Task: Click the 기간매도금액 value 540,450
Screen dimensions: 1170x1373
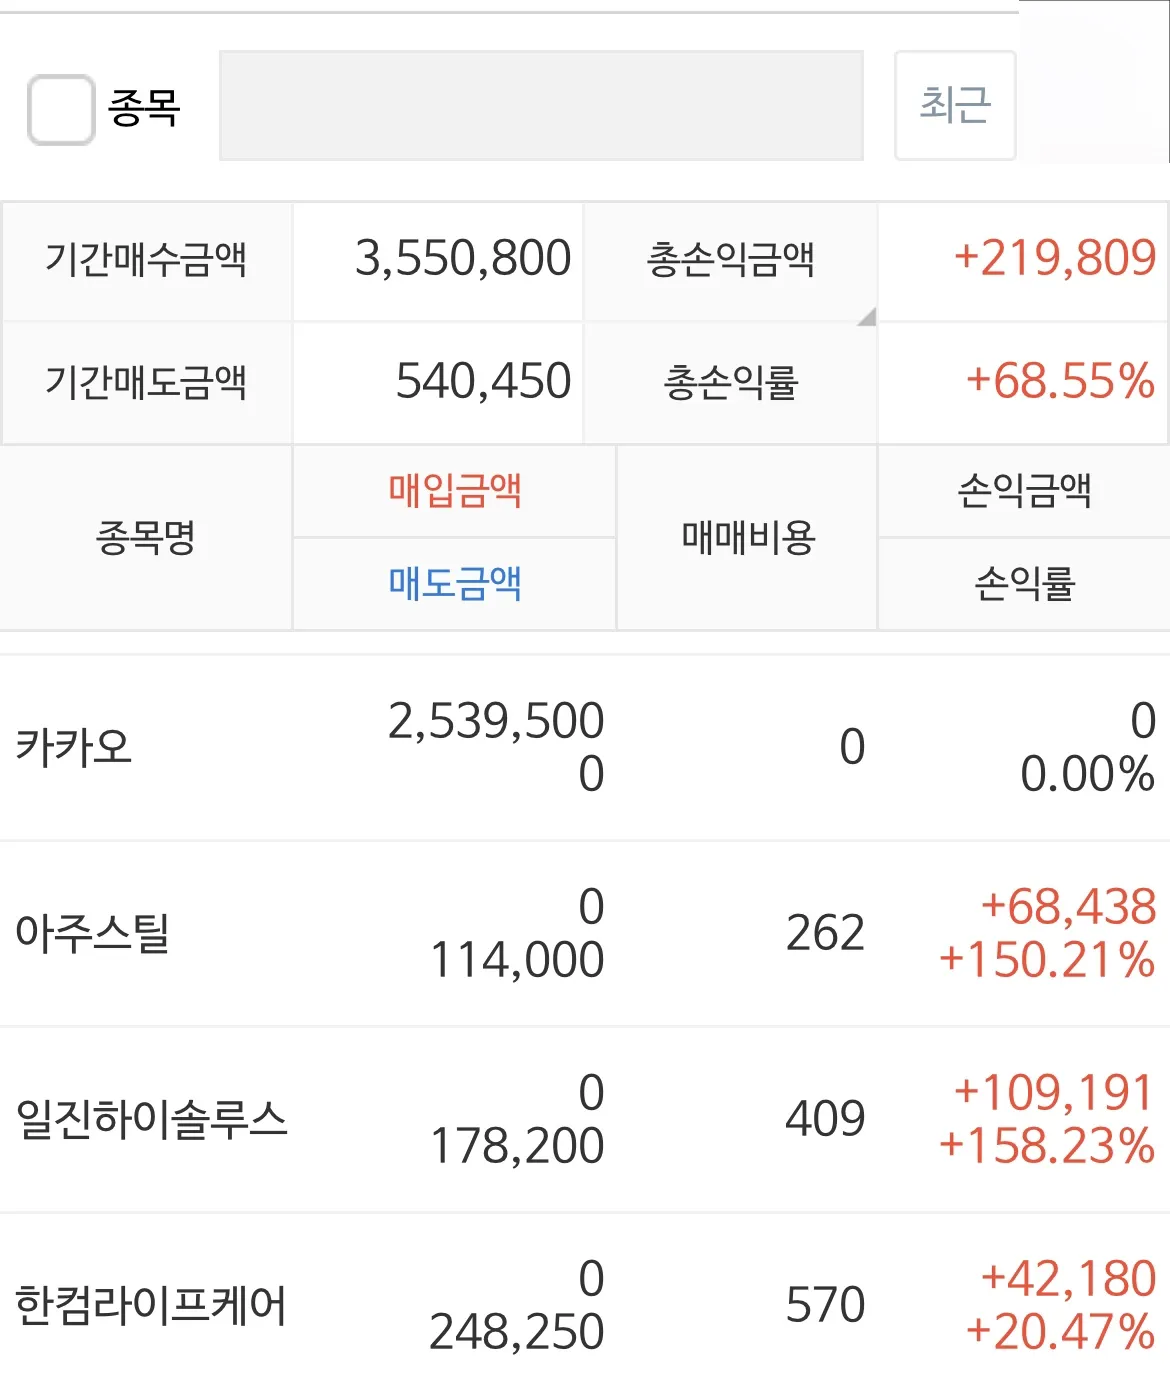Action: tap(483, 382)
